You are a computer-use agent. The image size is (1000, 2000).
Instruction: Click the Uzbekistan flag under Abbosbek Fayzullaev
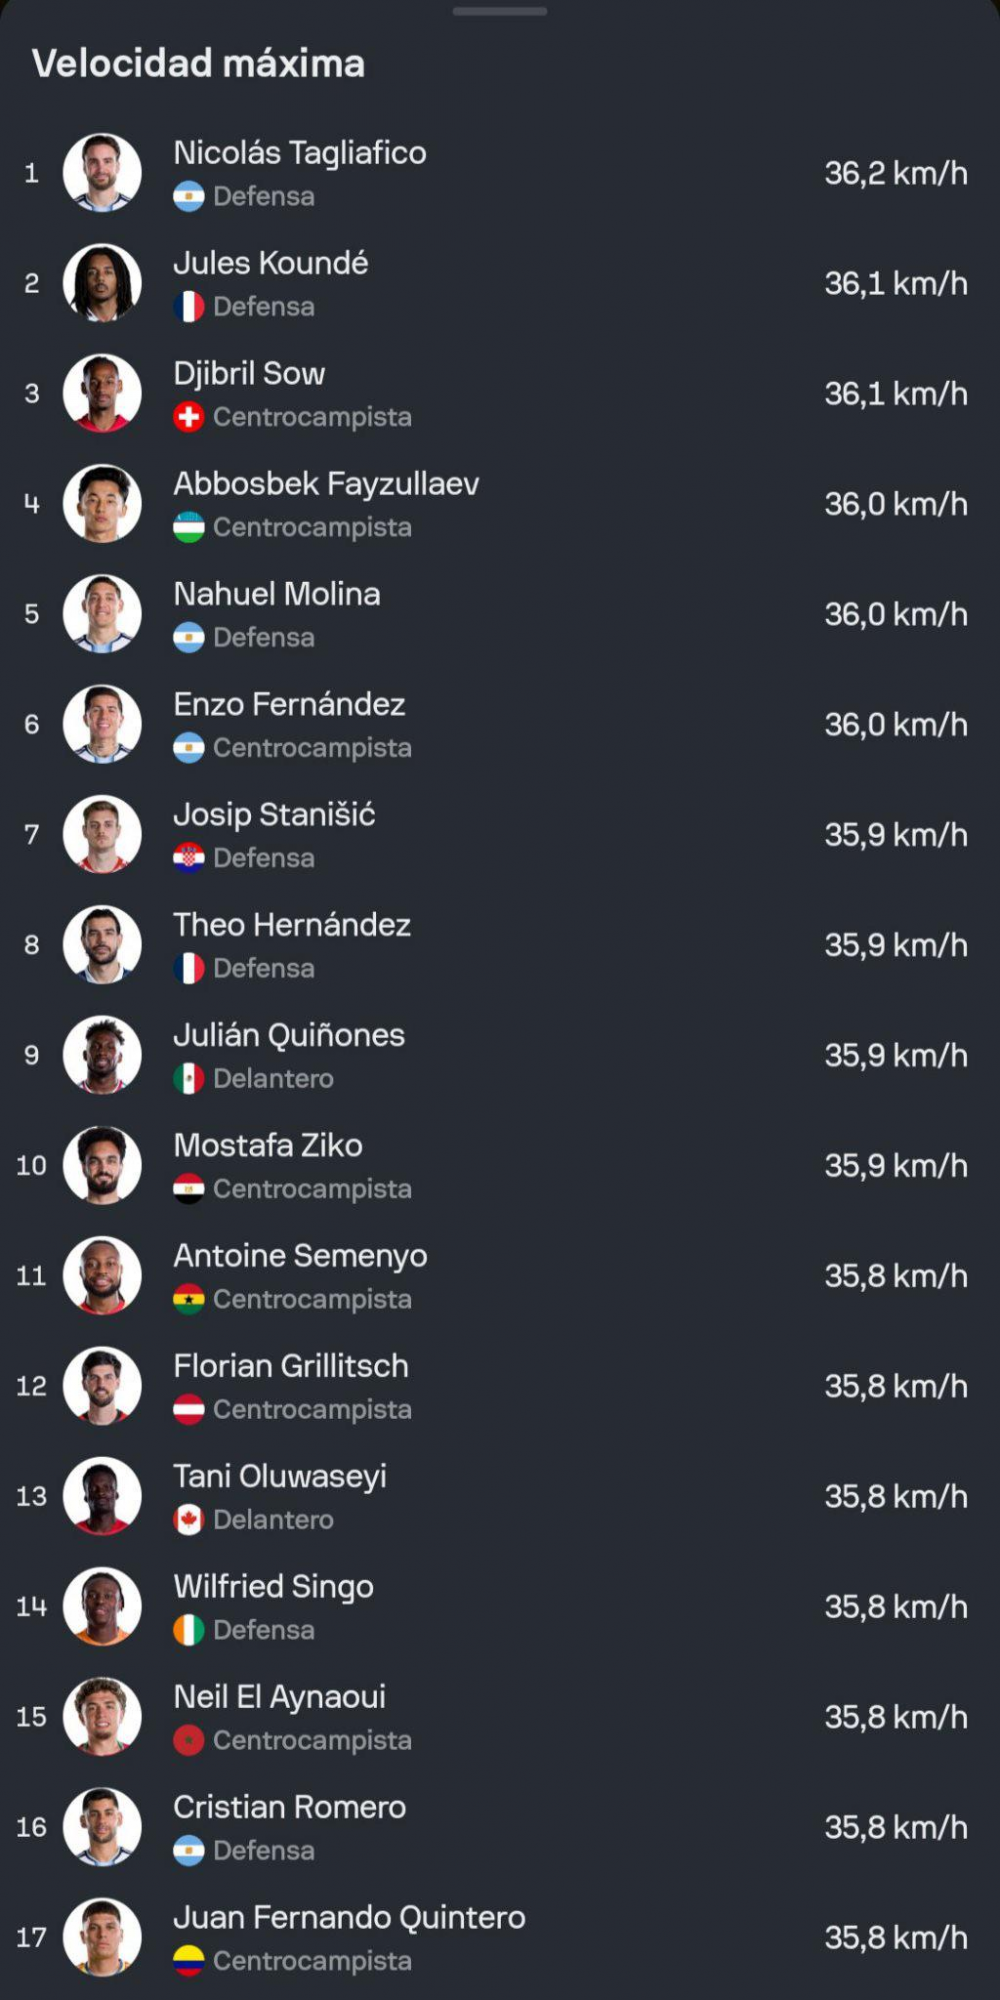[x=189, y=527]
